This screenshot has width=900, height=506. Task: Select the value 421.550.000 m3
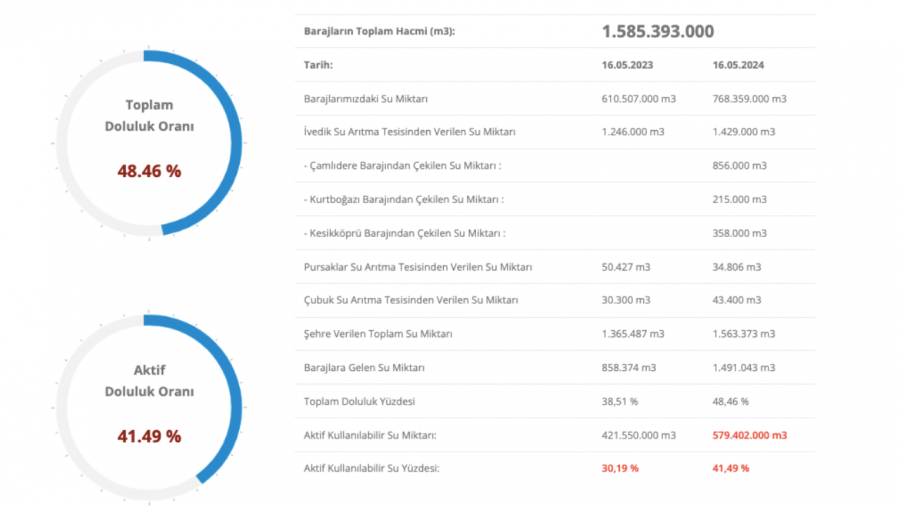pyautogui.click(x=639, y=435)
